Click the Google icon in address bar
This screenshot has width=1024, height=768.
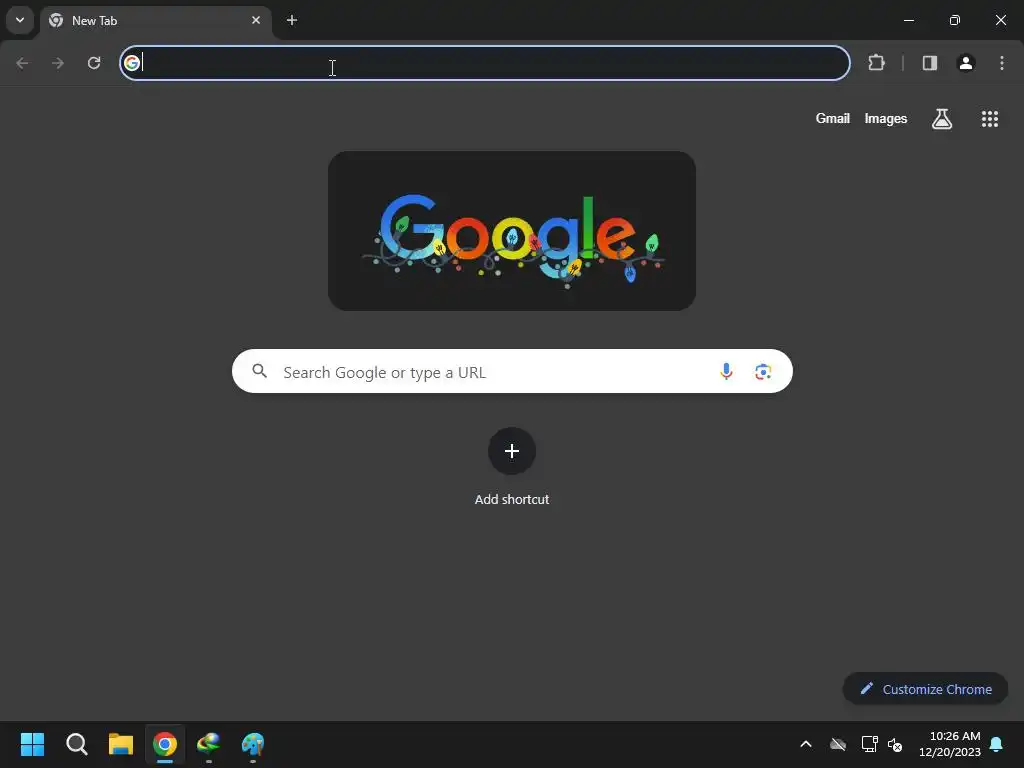pos(132,63)
